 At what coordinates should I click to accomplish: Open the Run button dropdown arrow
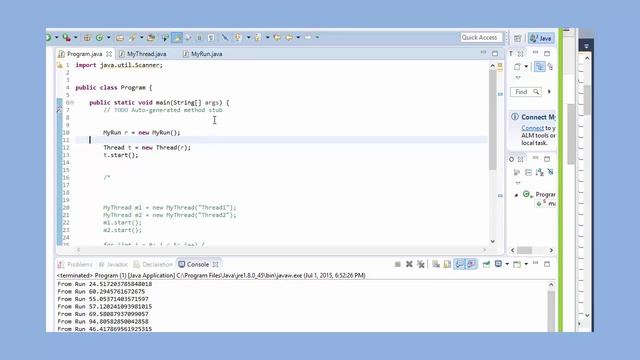pyautogui.click(x=56, y=38)
